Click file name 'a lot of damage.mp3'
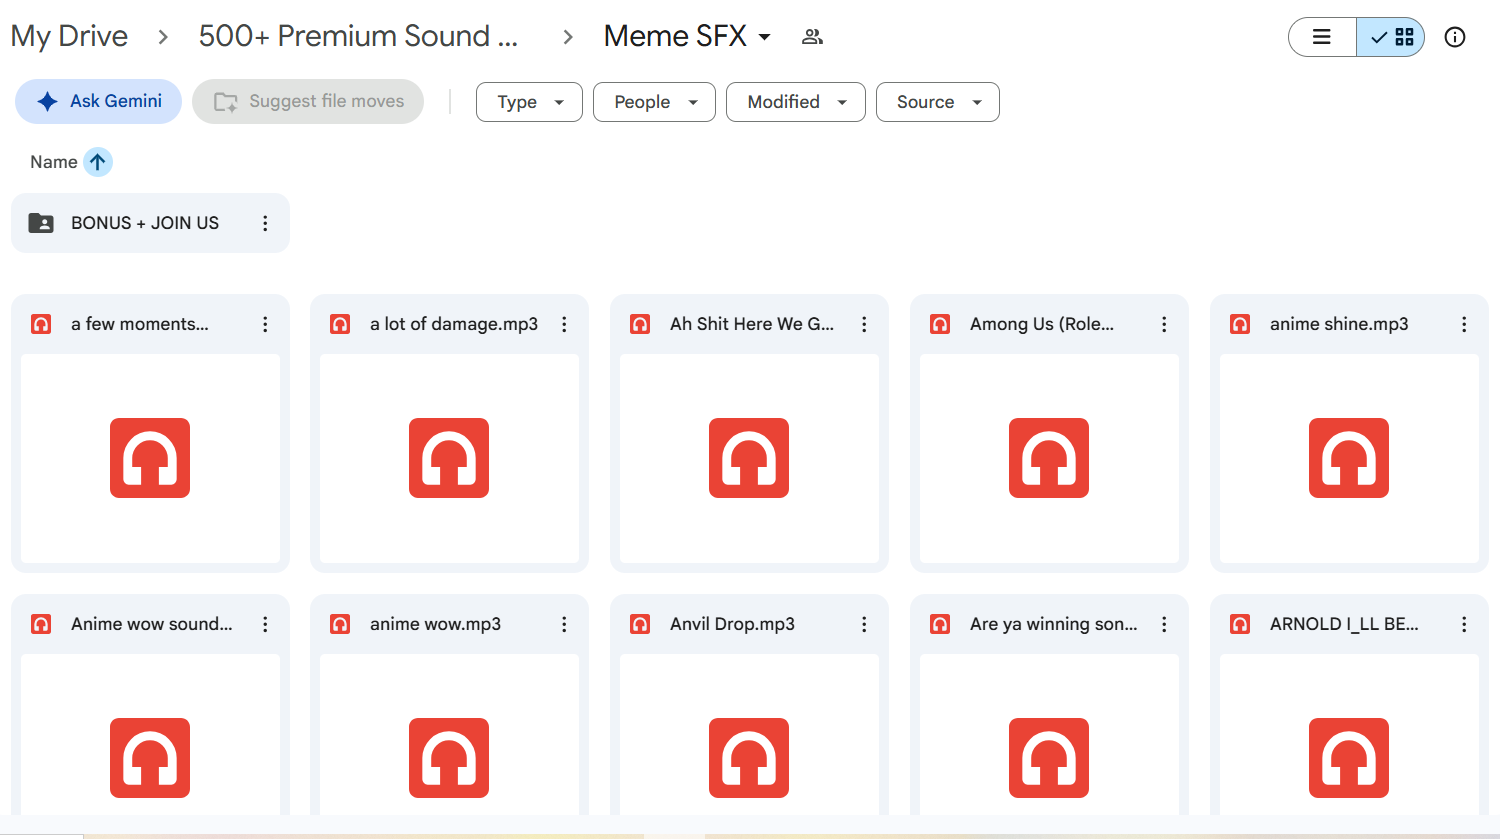This screenshot has height=839, width=1500. click(454, 324)
